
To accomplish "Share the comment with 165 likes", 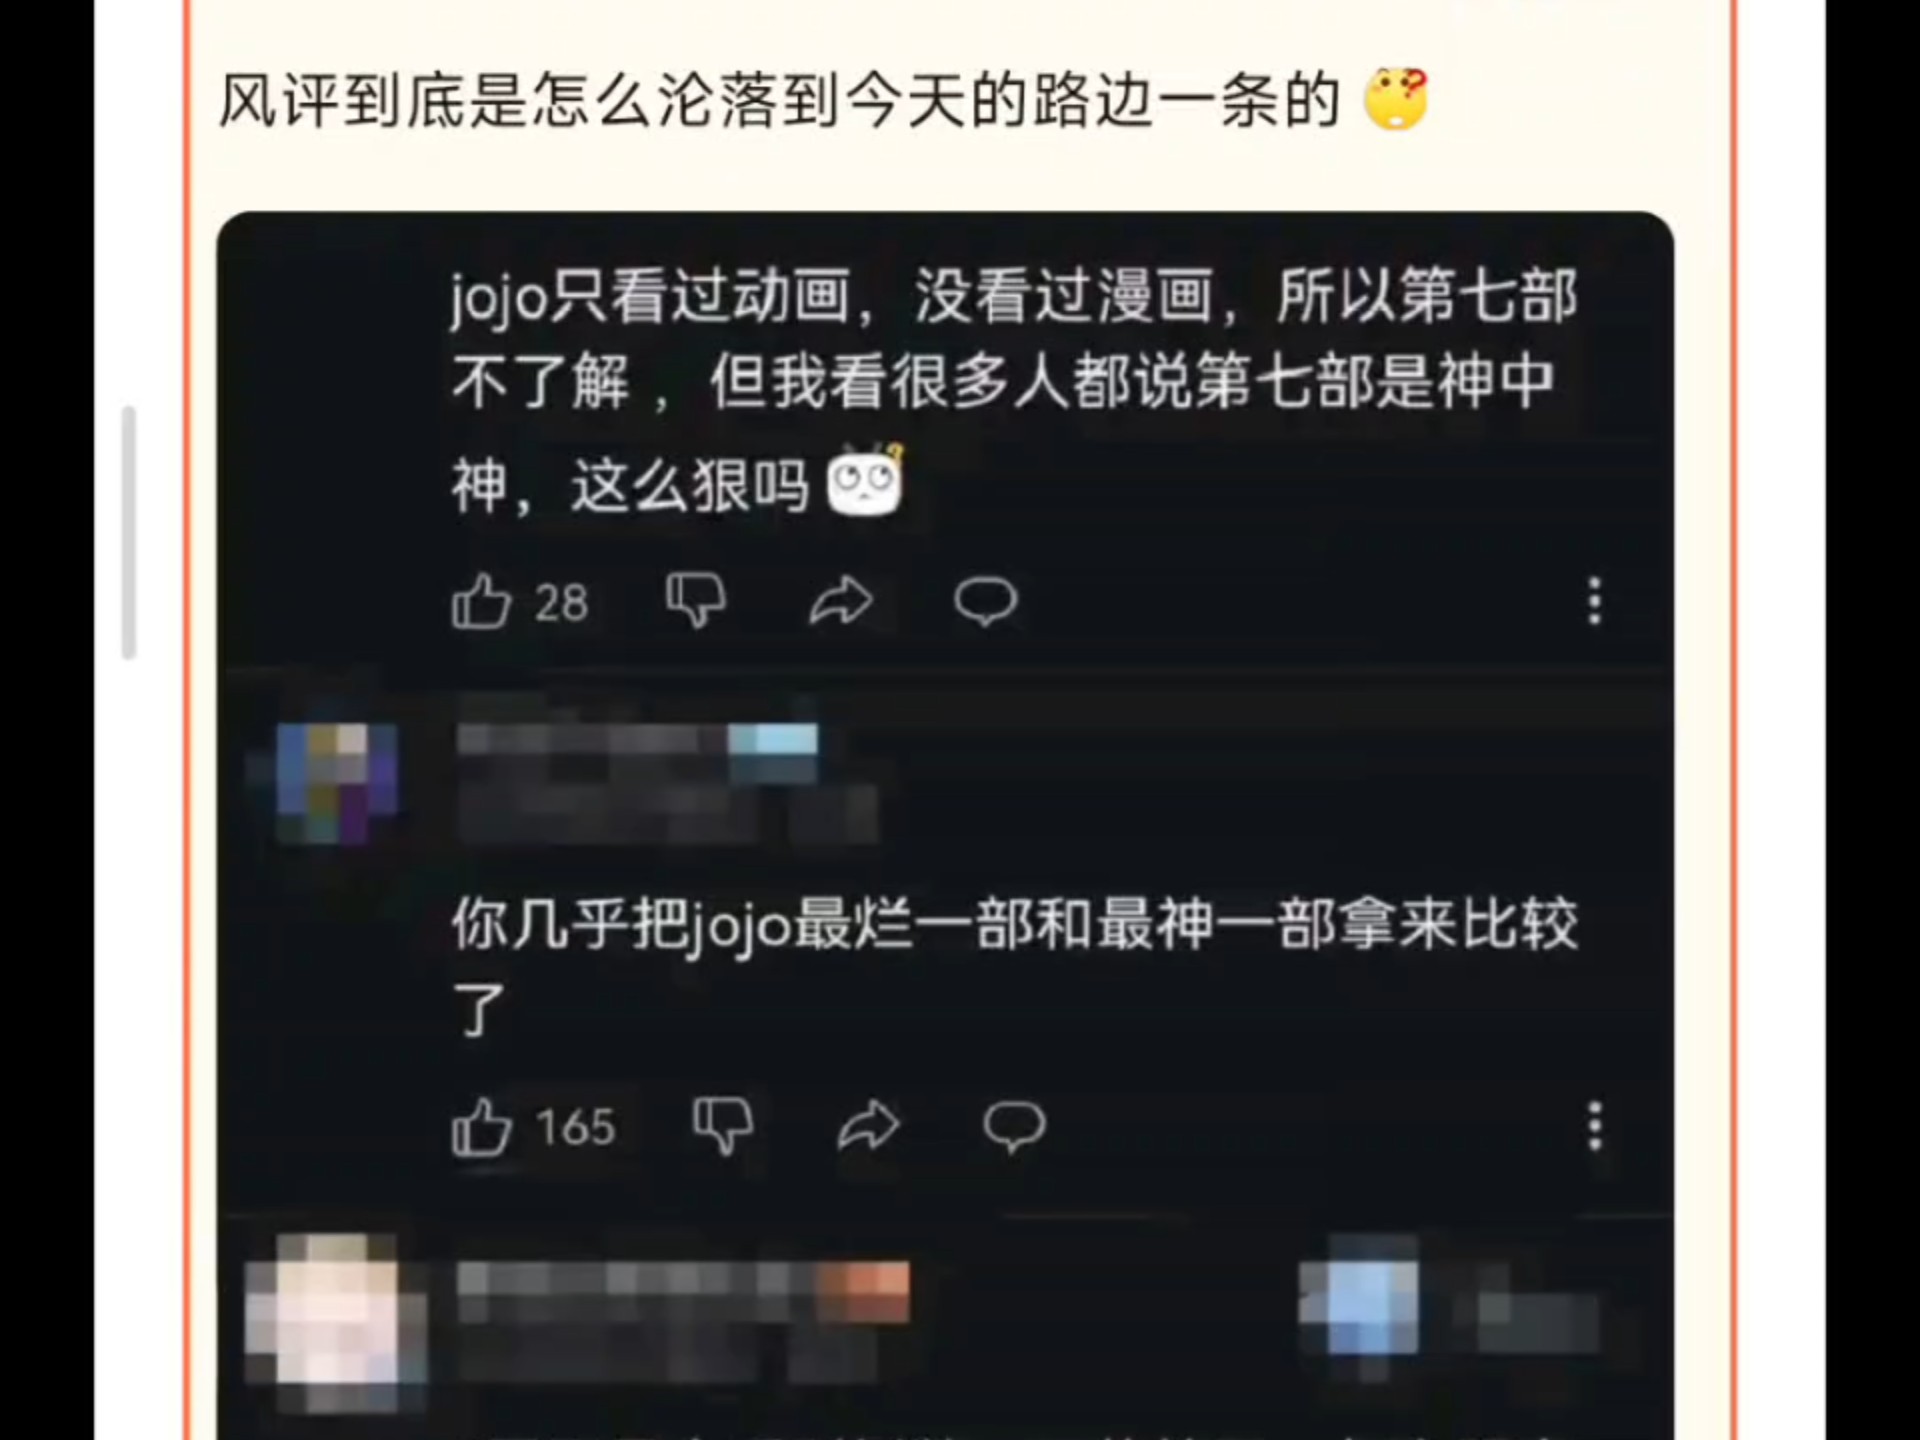I will tap(868, 1127).
